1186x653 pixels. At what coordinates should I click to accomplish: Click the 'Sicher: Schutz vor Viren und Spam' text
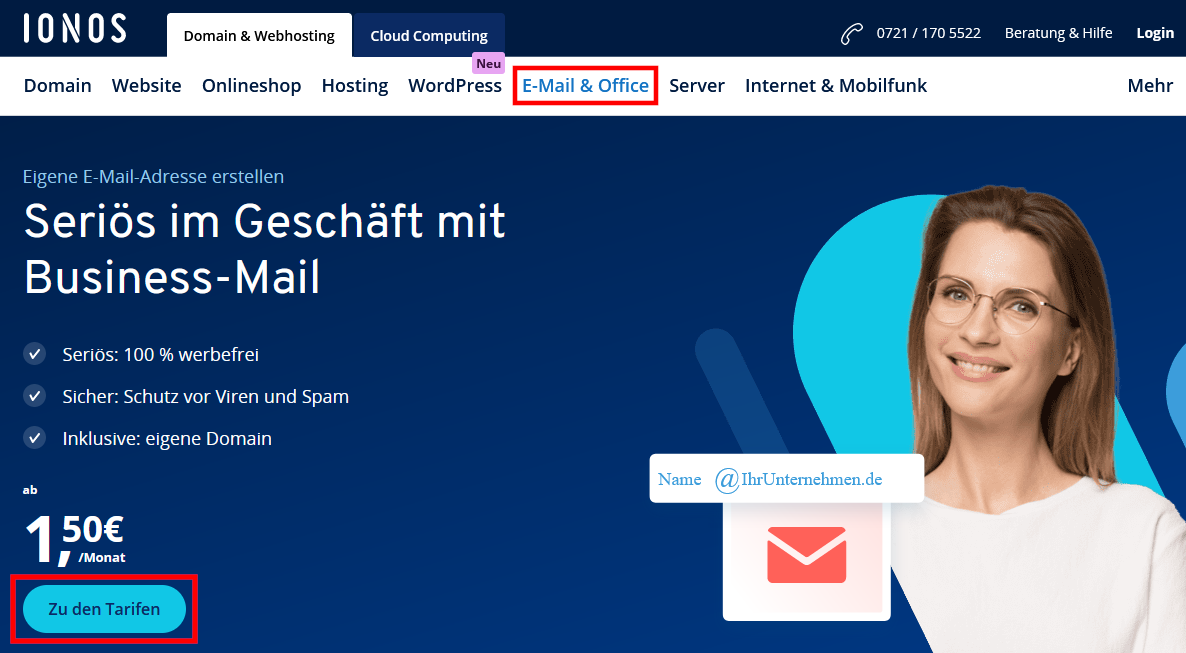click(206, 396)
